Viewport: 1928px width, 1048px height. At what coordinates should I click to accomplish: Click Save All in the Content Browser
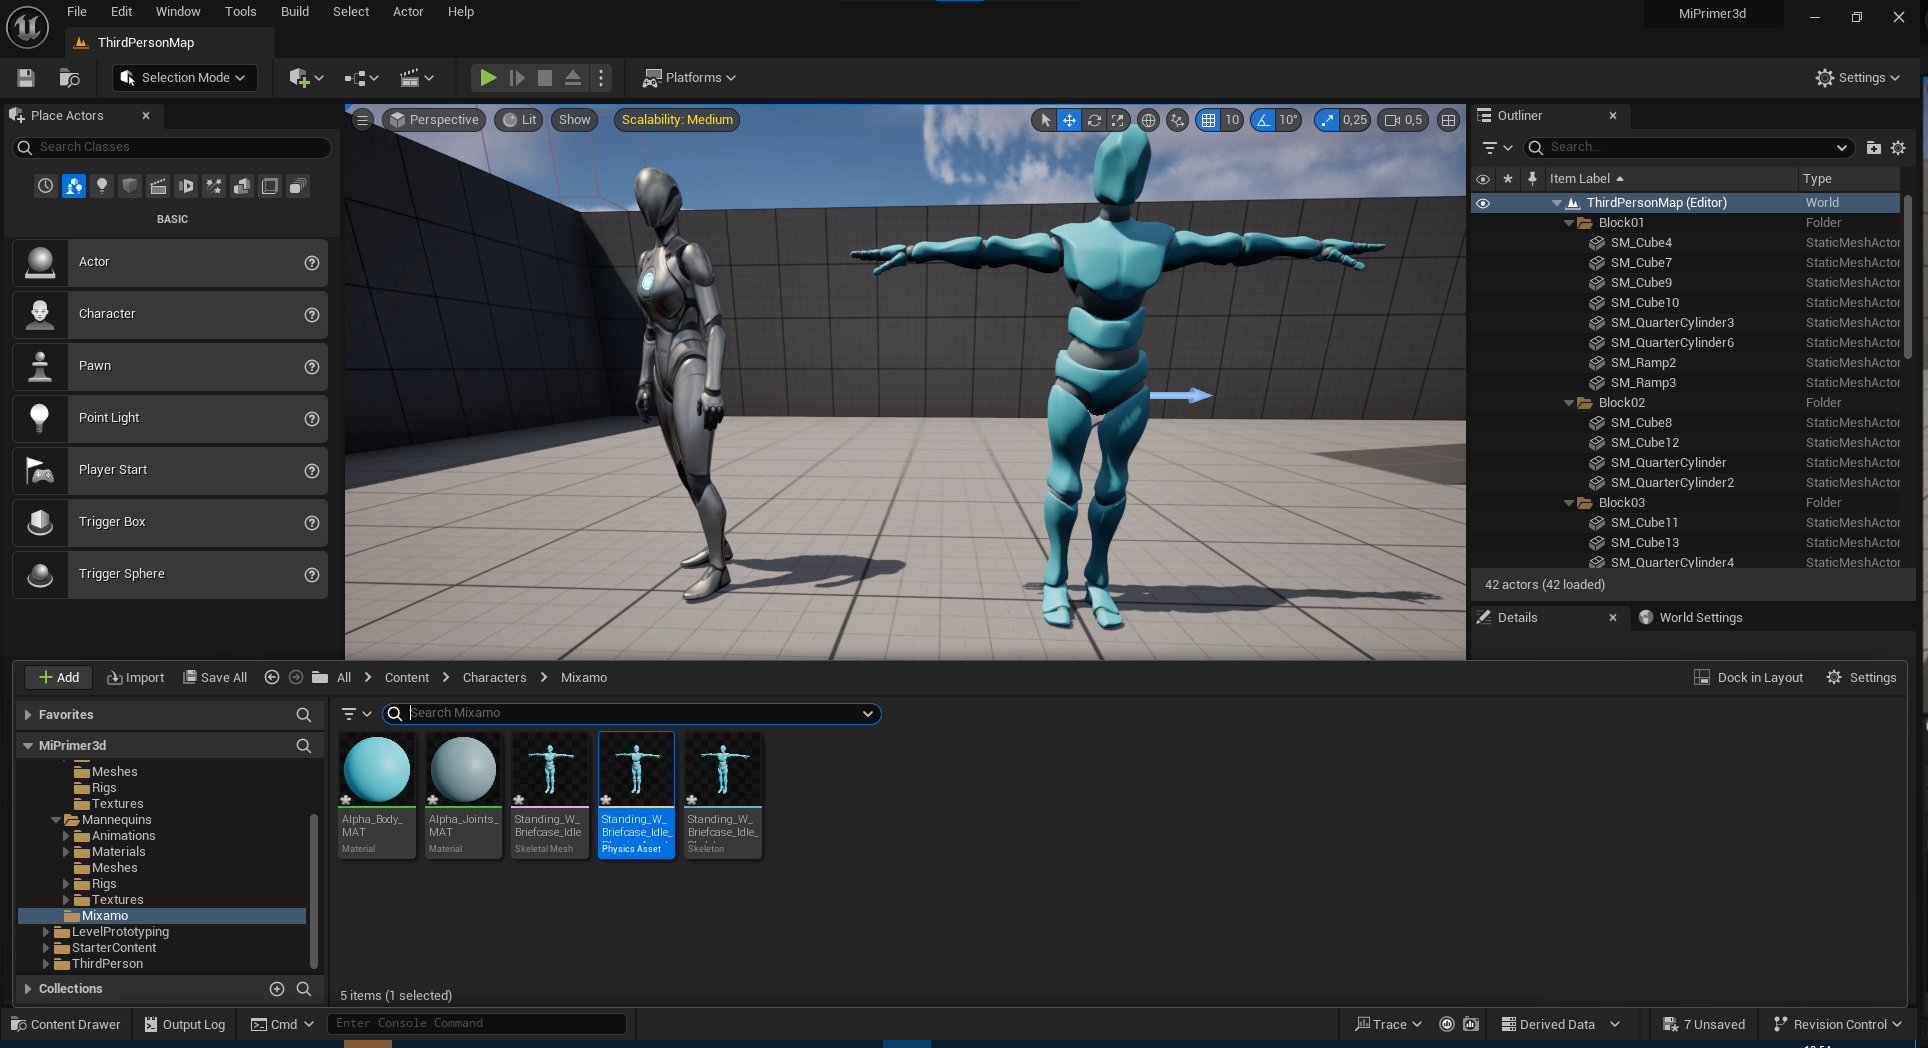point(215,678)
